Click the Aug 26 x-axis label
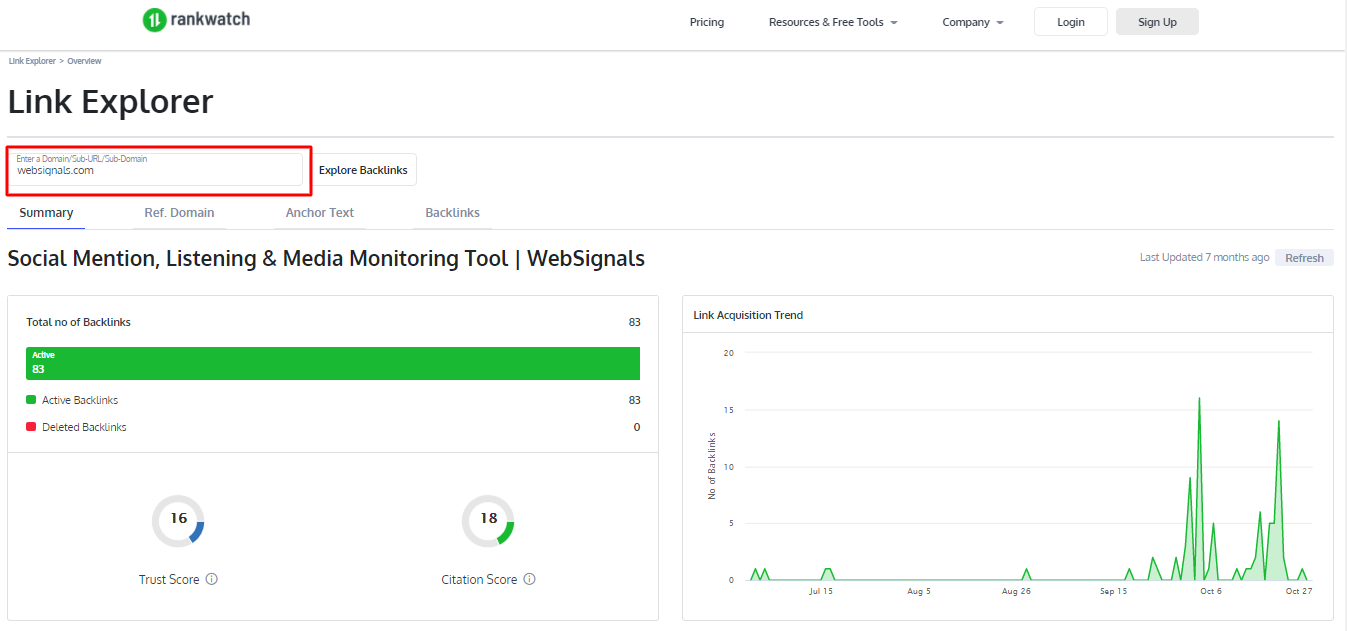Image resolution: width=1347 pixels, height=631 pixels. pyautogui.click(x=1016, y=591)
